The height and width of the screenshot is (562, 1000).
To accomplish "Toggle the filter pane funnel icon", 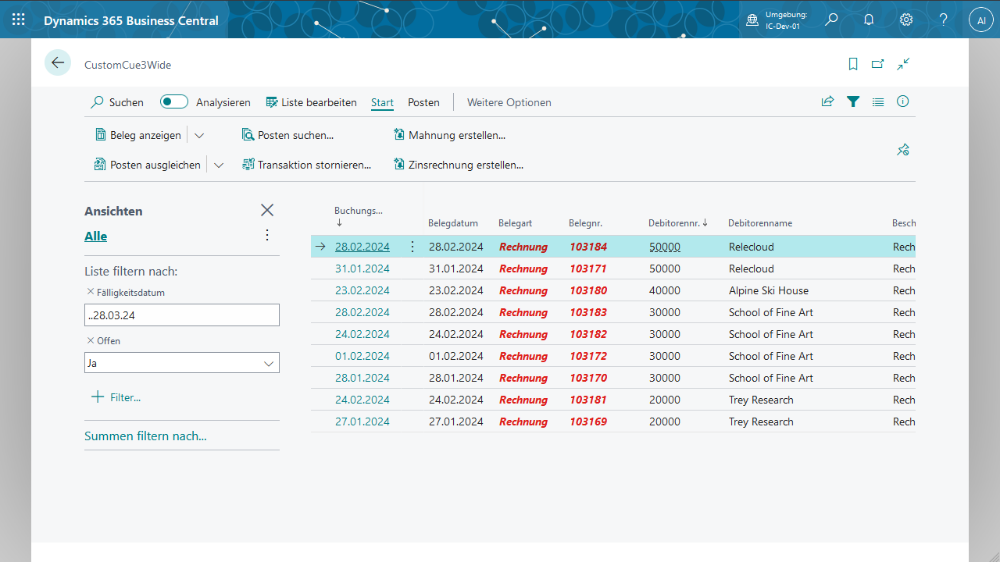I will [853, 101].
